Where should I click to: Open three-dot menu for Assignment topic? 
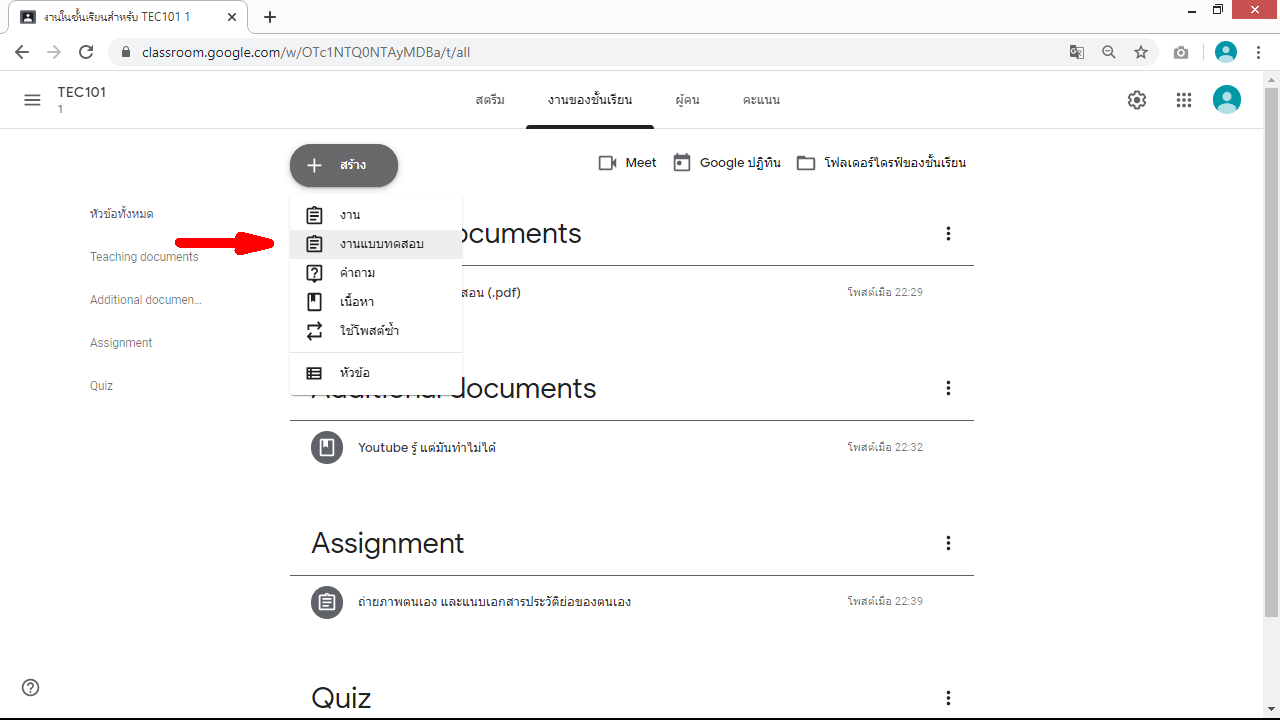point(948,543)
